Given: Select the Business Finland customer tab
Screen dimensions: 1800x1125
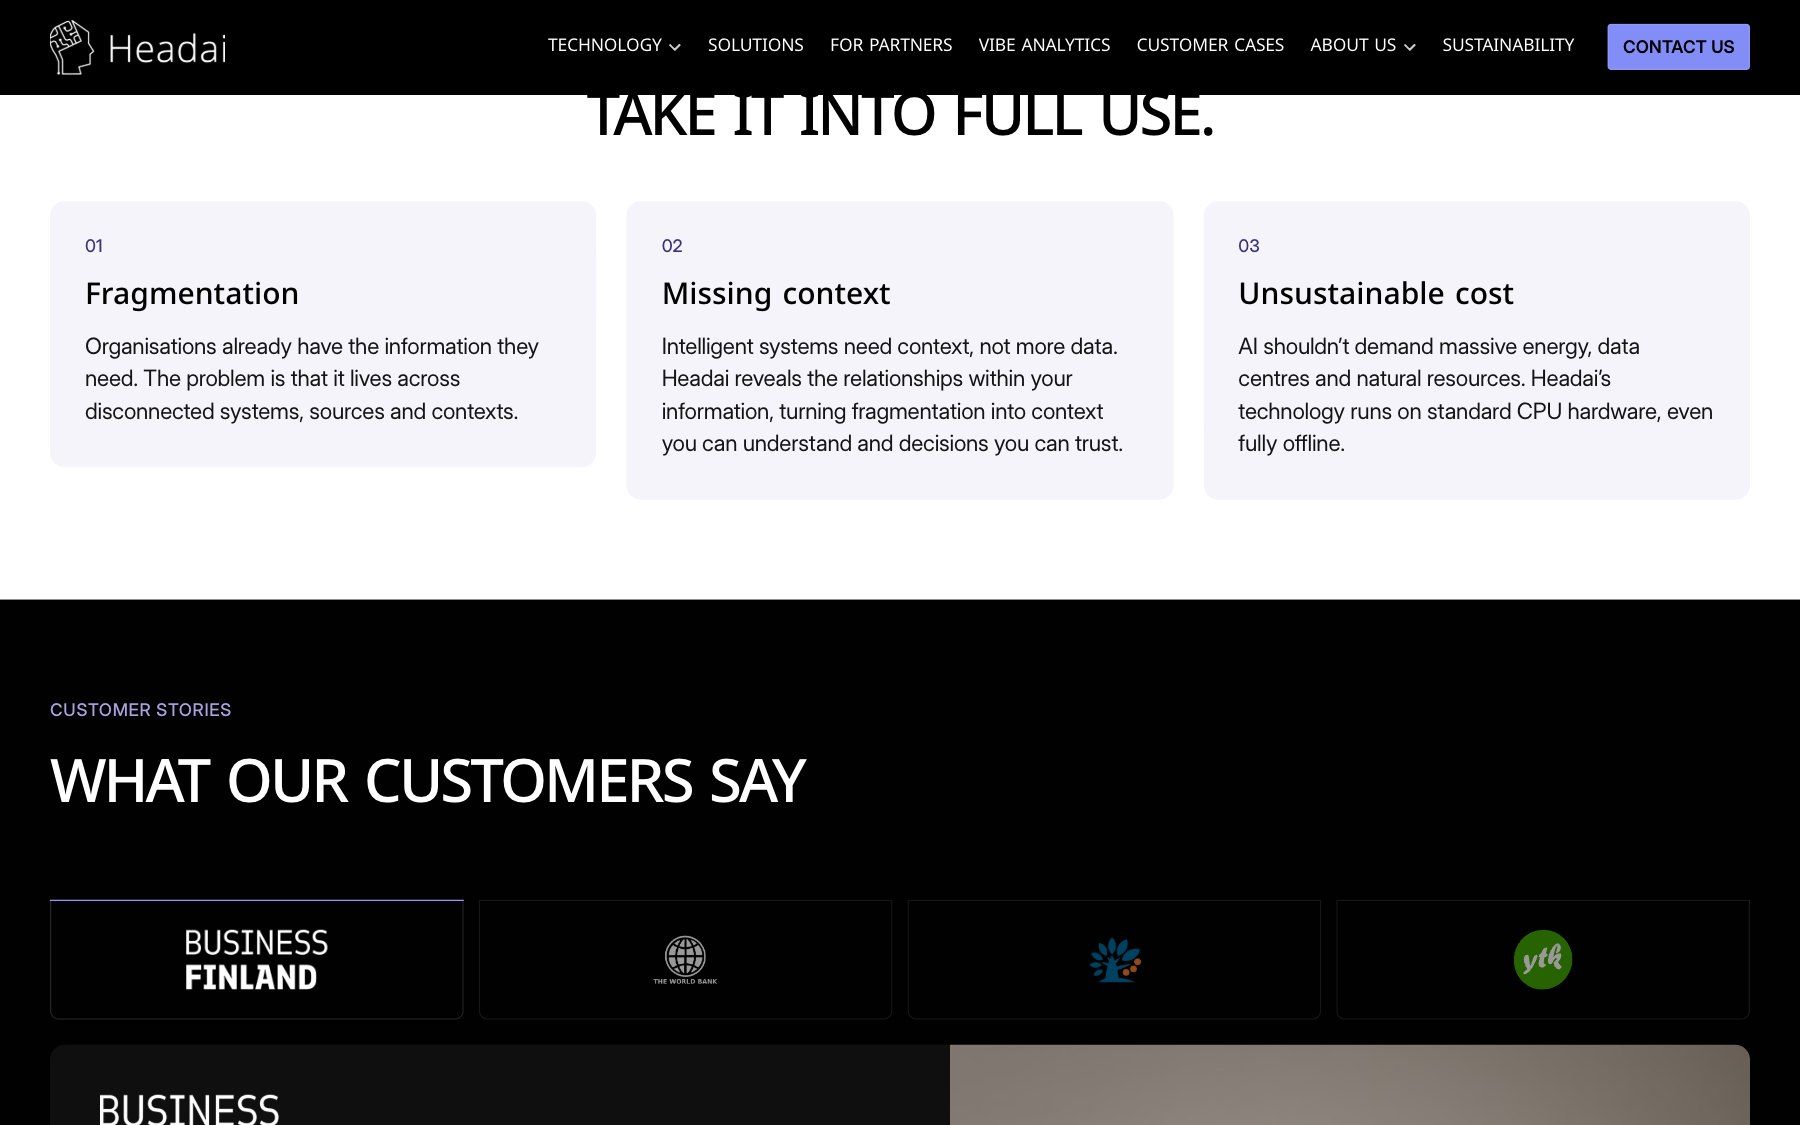Looking at the screenshot, I should [x=257, y=959].
